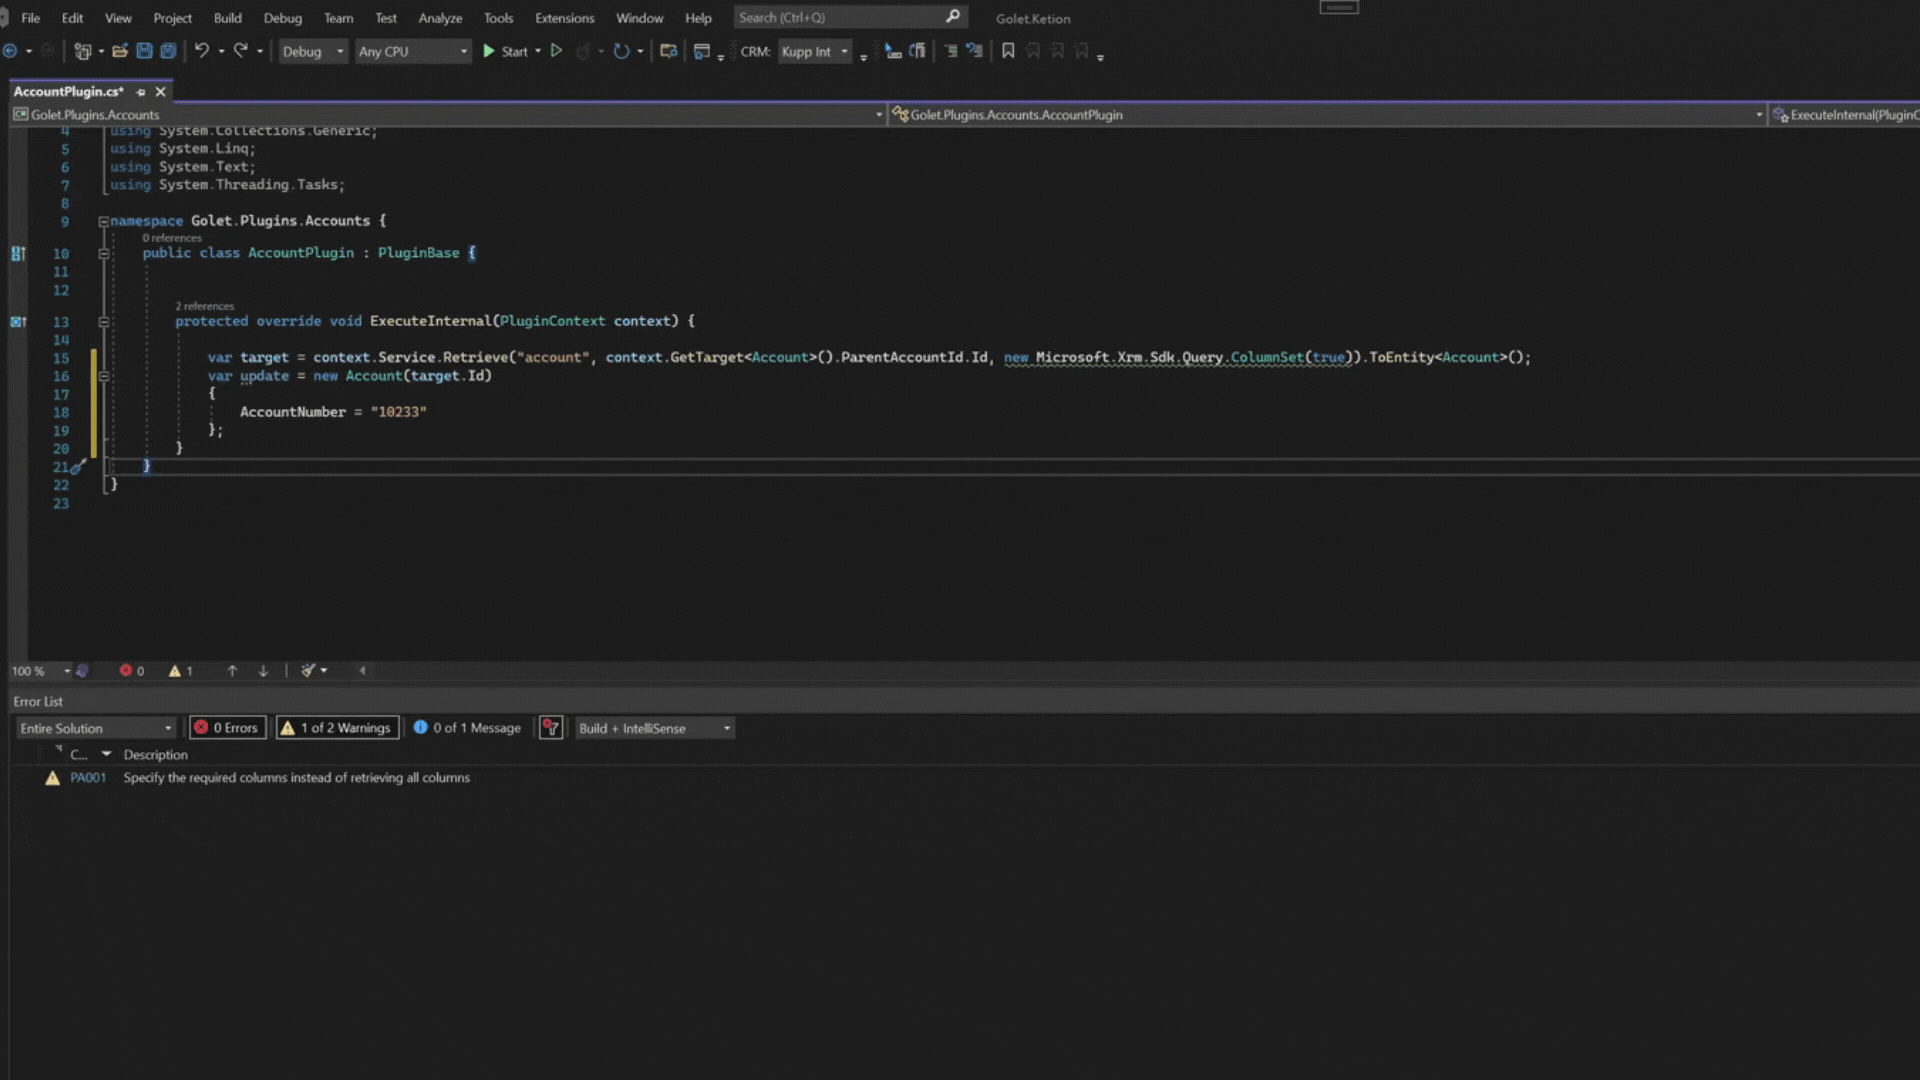Open the Golet.Plugins.Accounts.AccountPlugin type dropdown
This screenshot has width=1920, height=1080.
pyautogui.click(x=1327, y=115)
